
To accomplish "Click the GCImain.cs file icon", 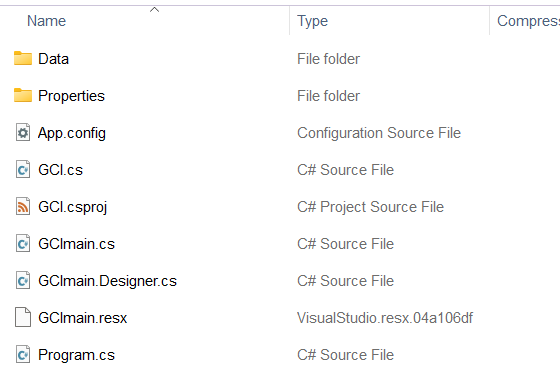I will (x=23, y=244).
